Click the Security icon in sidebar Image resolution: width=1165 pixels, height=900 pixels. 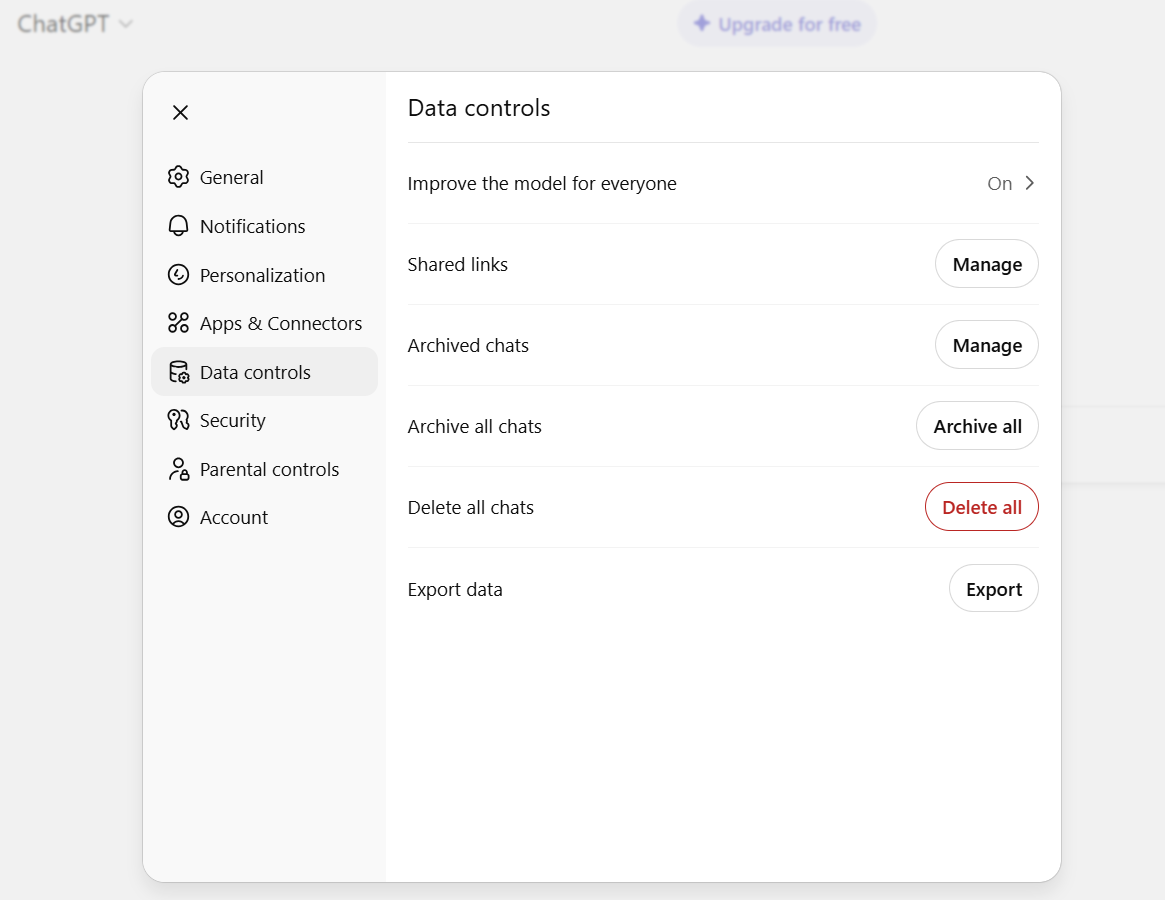pyautogui.click(x=178, y=420)
